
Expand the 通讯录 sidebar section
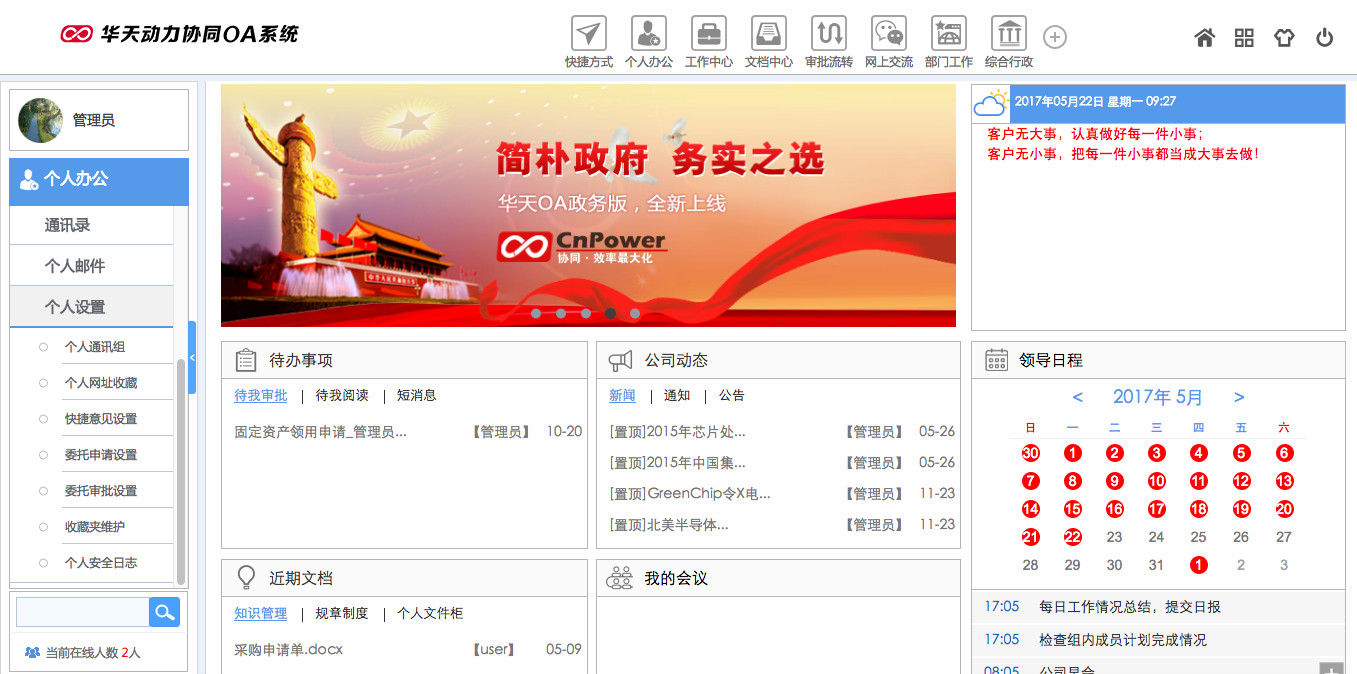(68, 226)
